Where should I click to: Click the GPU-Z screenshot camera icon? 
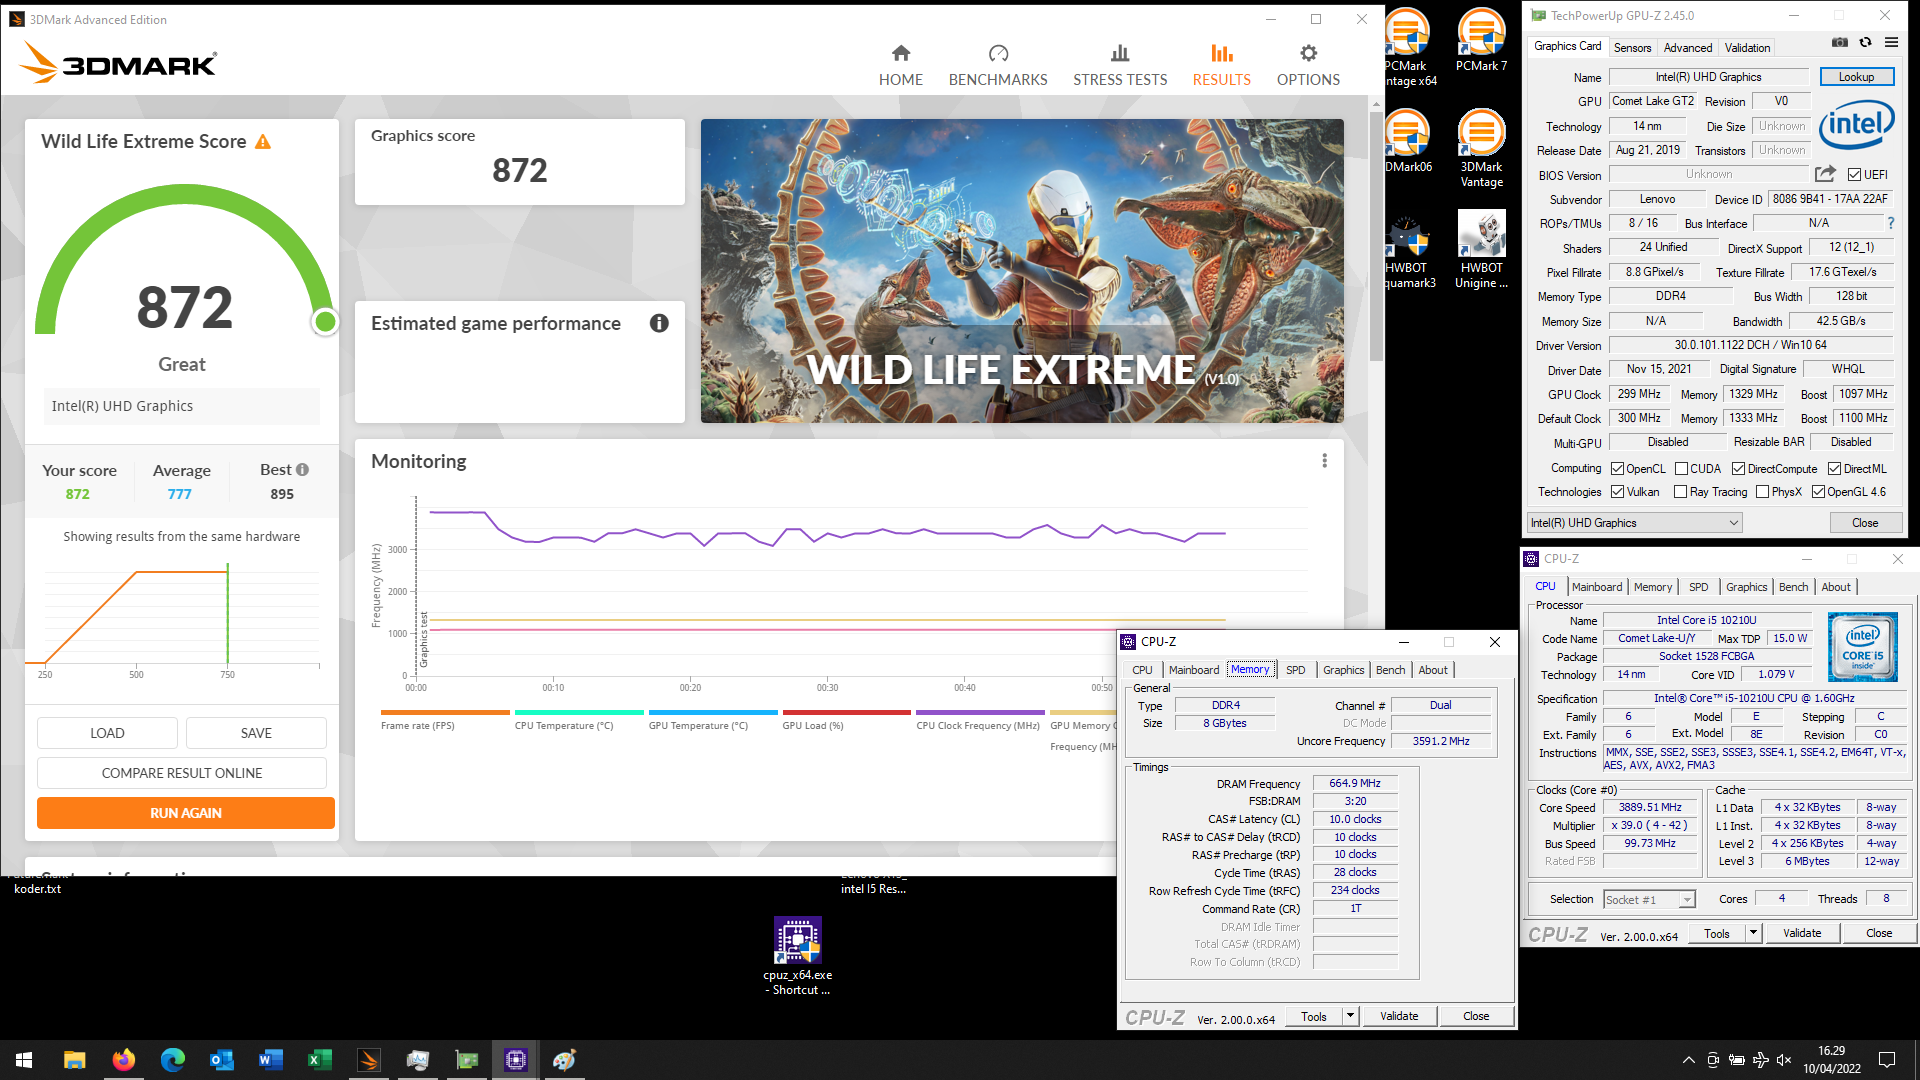coord(1839,43)
